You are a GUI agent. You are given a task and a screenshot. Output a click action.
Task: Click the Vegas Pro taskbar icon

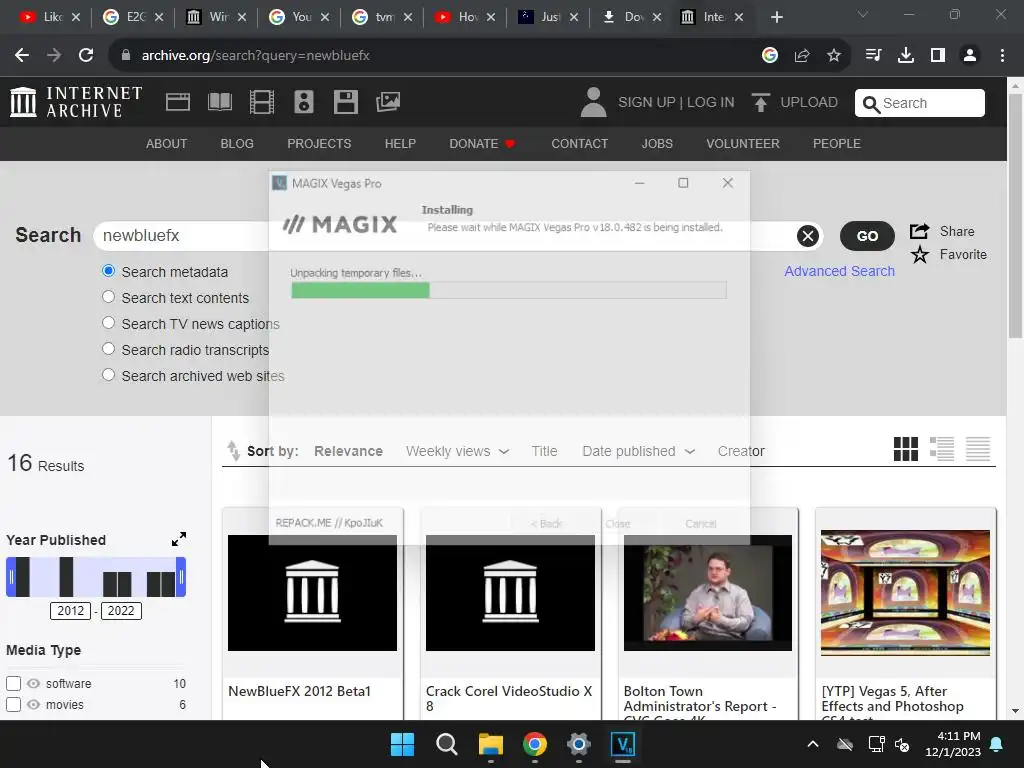(x=622, y=744)
